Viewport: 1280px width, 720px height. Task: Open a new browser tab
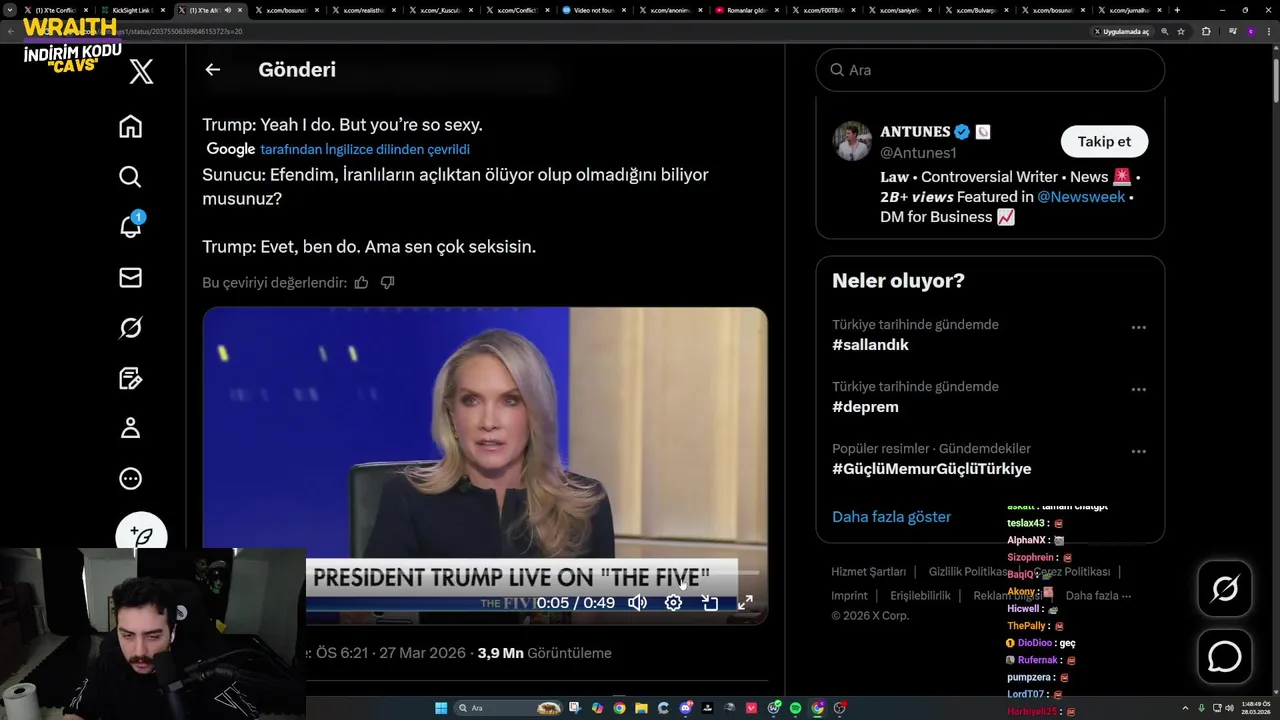point(1177,10)
